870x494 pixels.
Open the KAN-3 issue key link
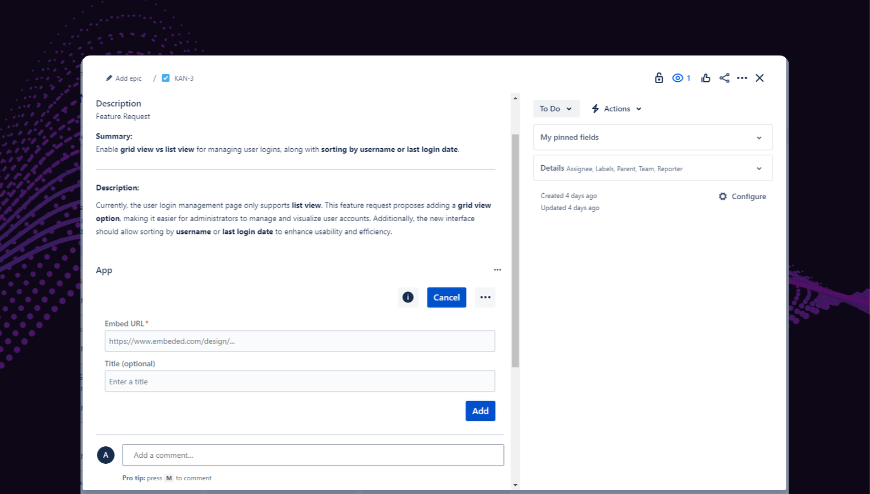coord(184,78)
